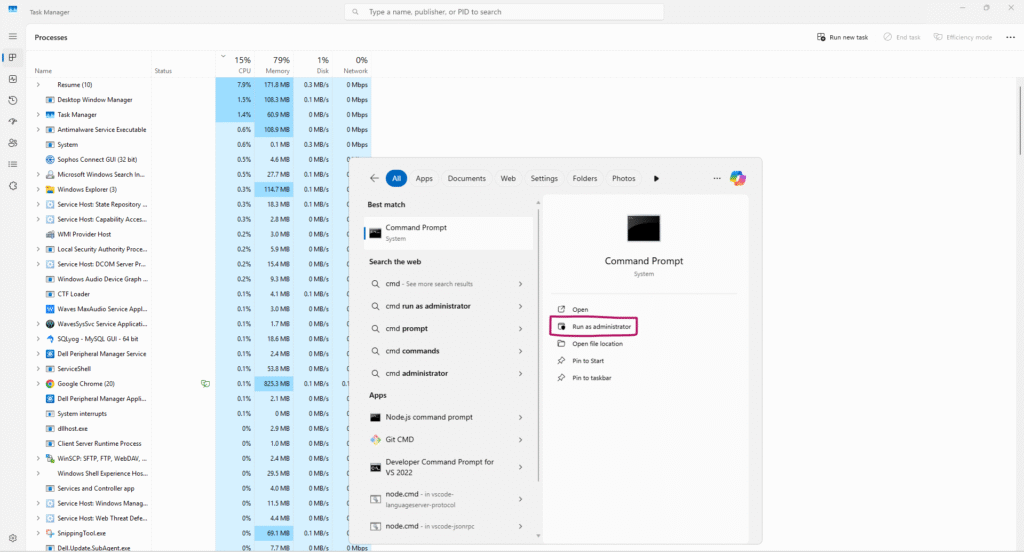Click the Copilot icon in search panel
The height and width of the screenshot is (552, 1024).
pos(738,178)
